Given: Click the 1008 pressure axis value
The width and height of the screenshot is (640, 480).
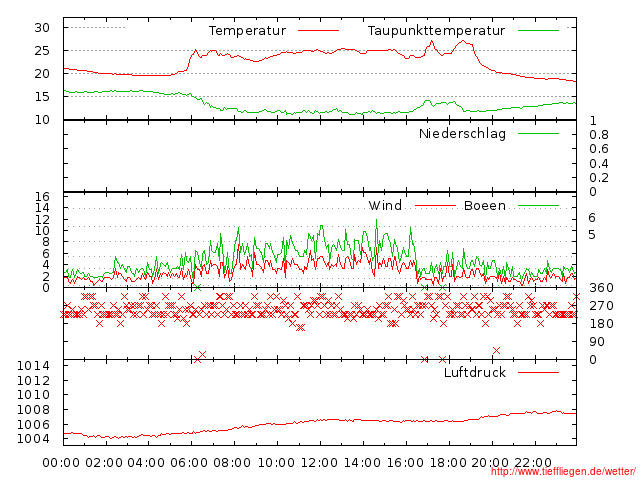Looking at the screenshot, I should pyautogui.click(x=33, y=409).
